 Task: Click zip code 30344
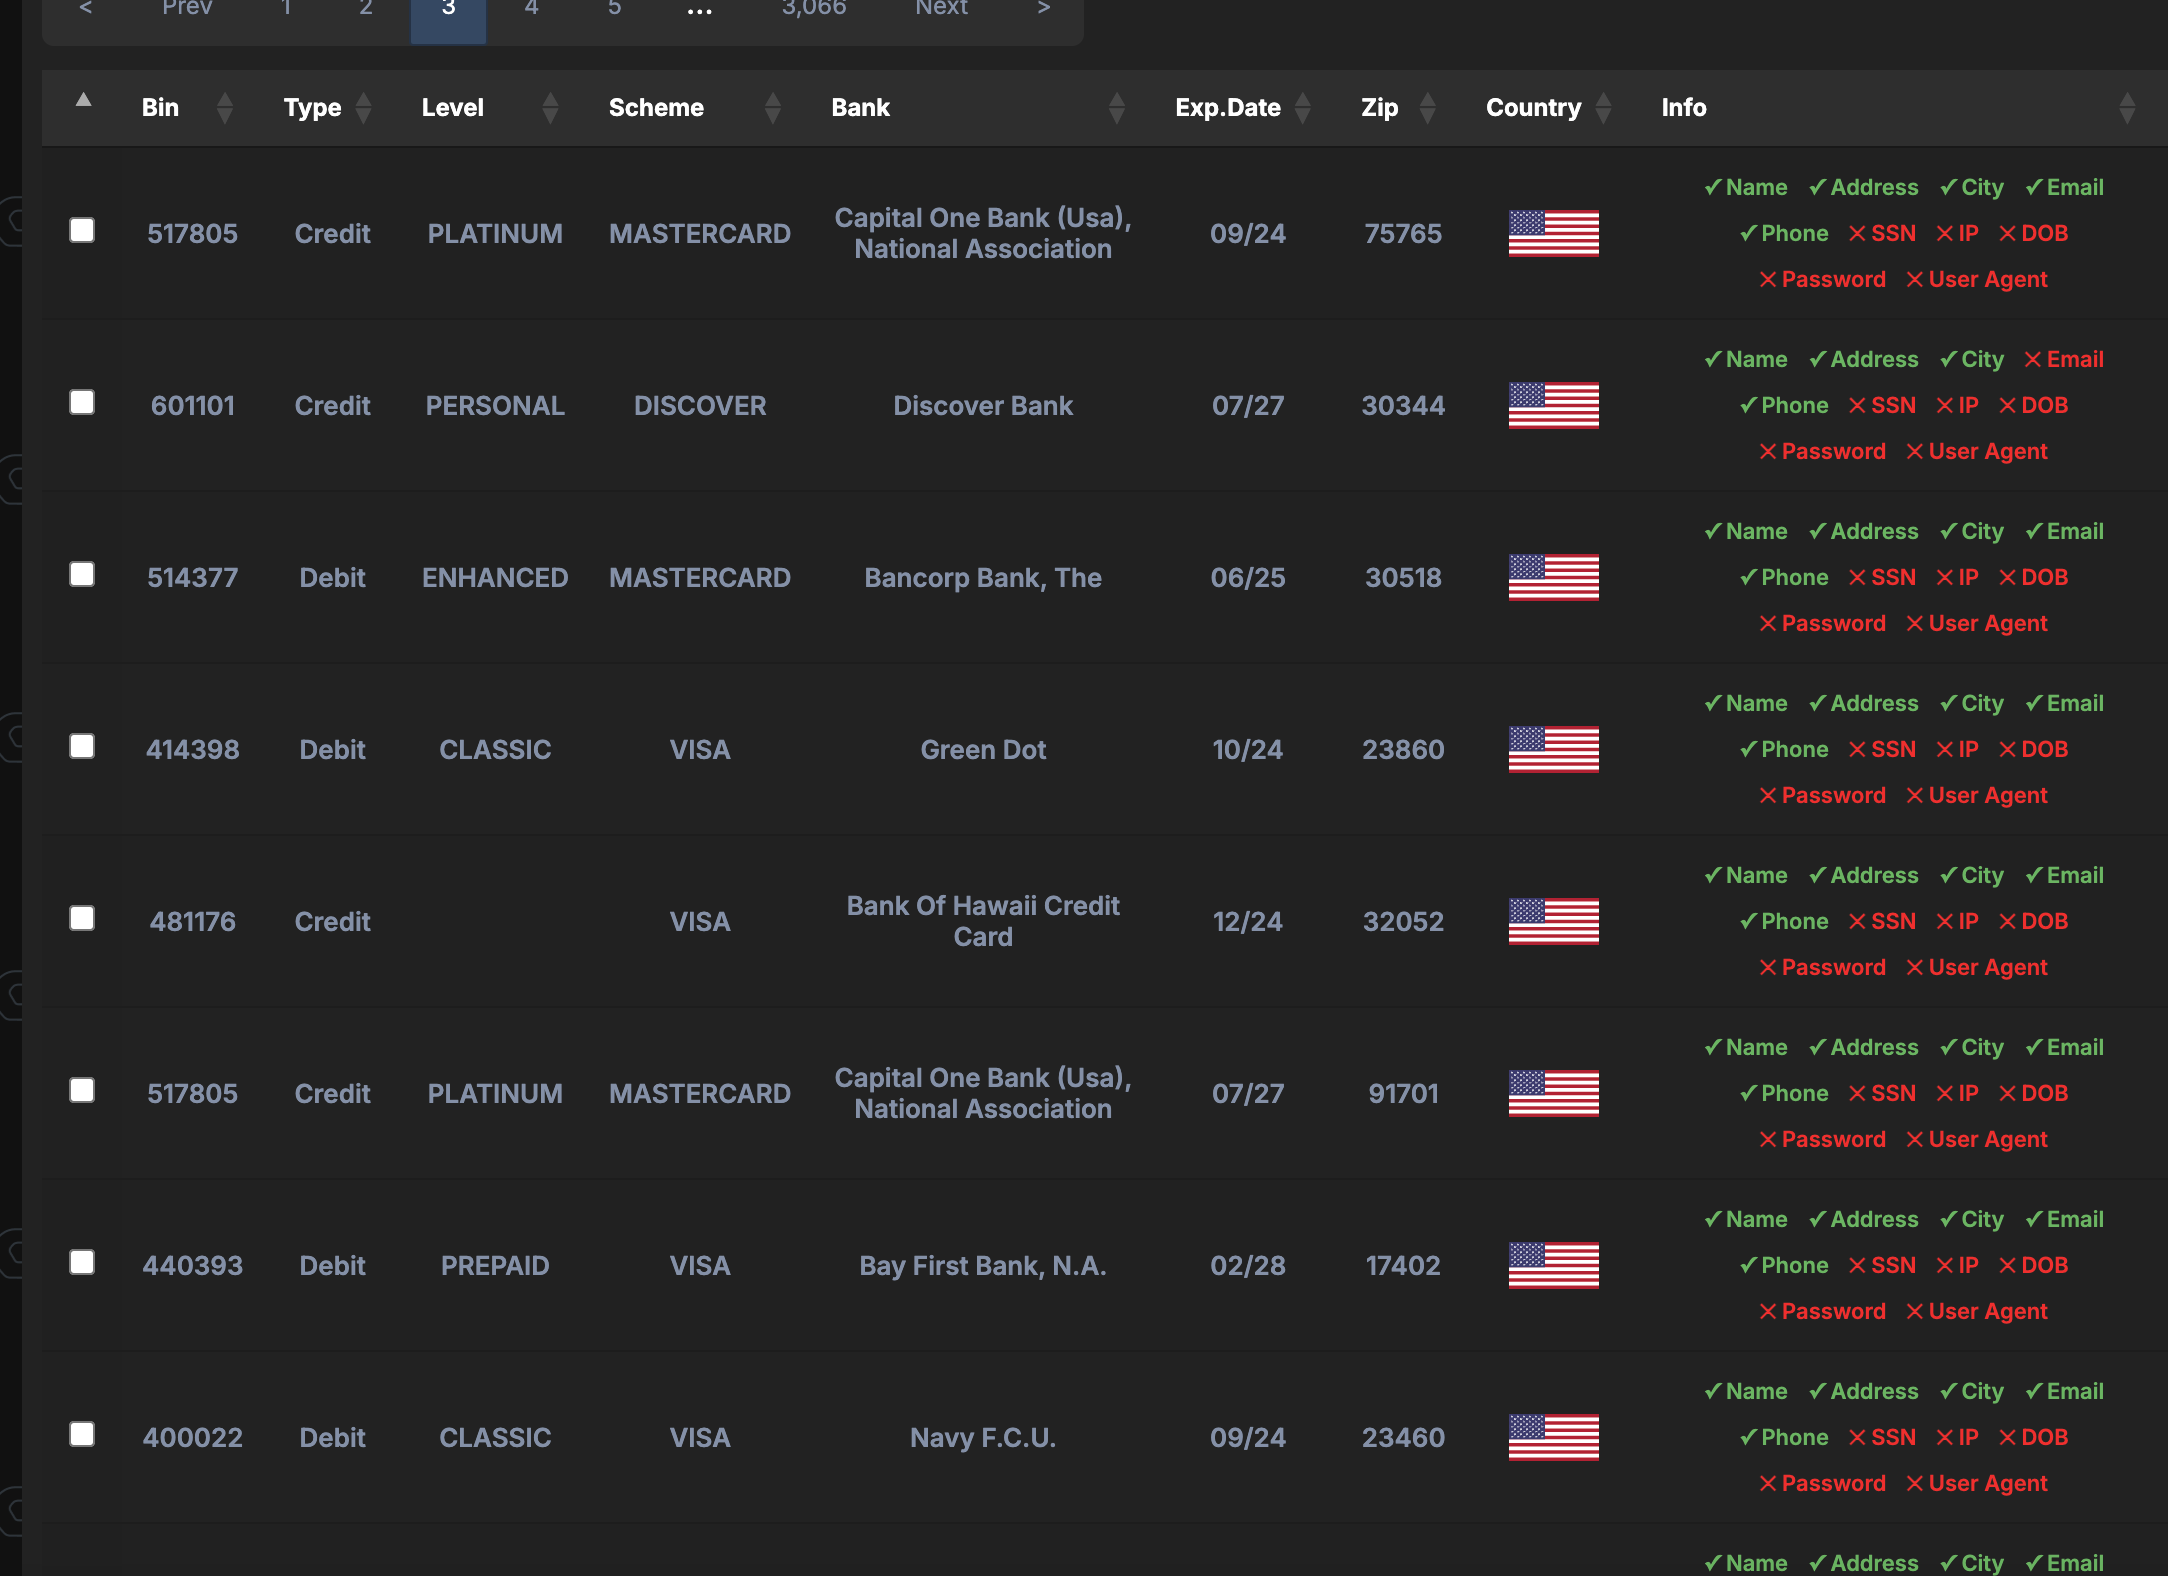coord(1403,406)
